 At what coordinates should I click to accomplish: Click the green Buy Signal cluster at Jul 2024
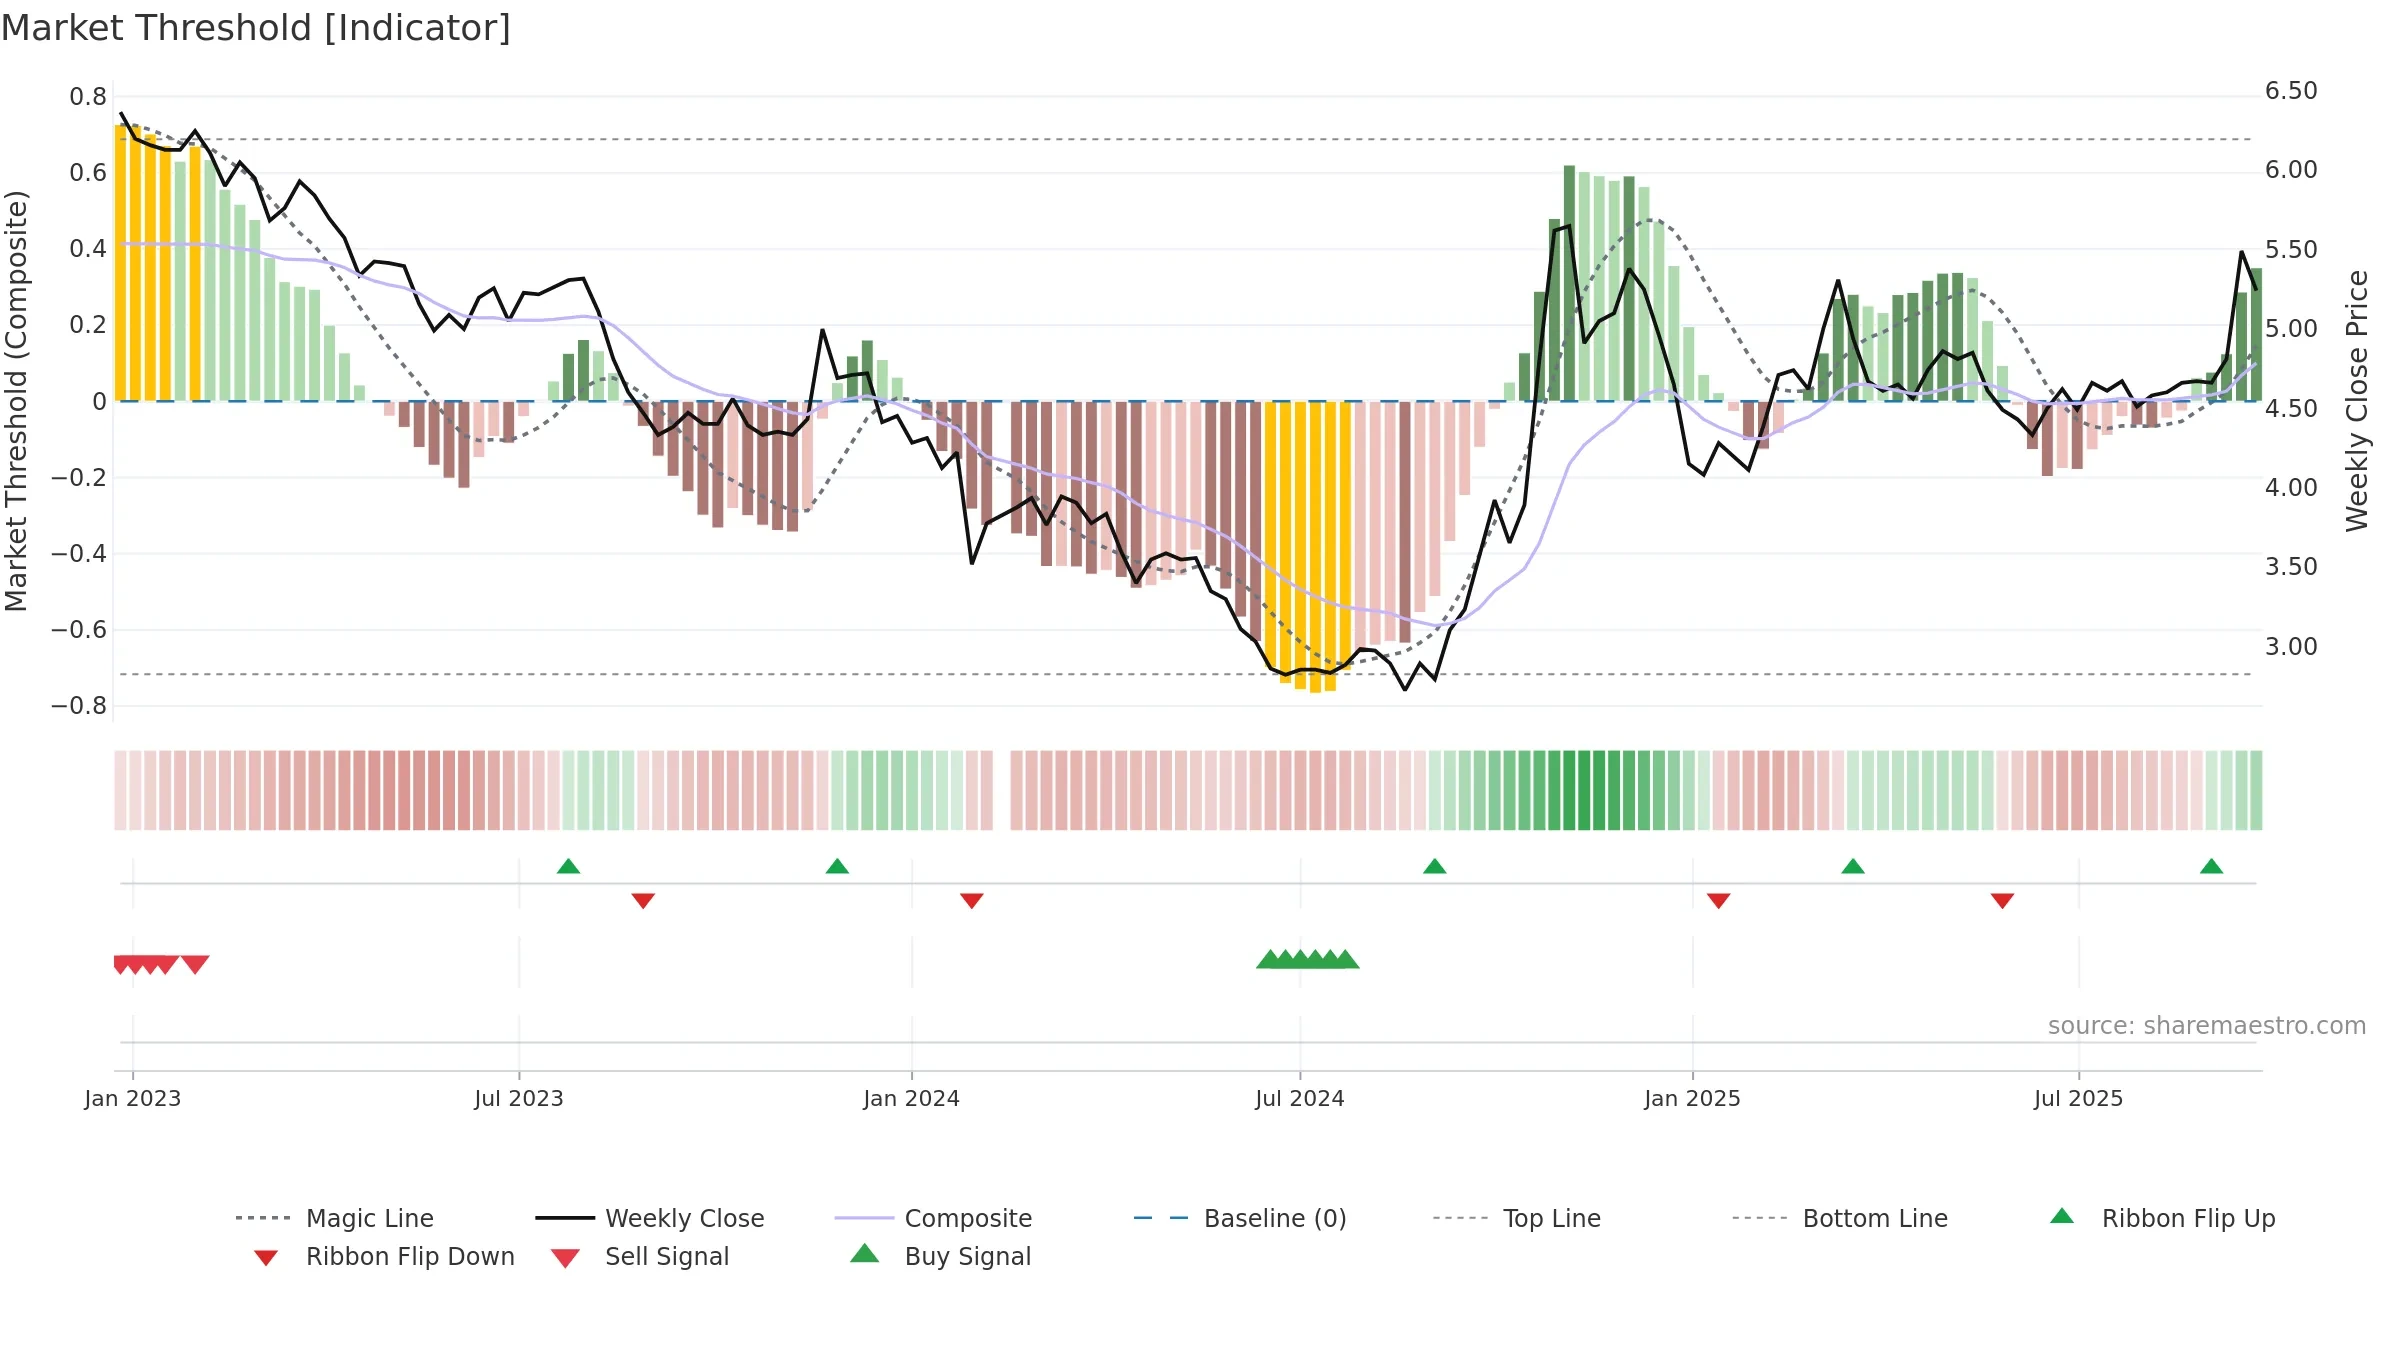(1308, 959)
